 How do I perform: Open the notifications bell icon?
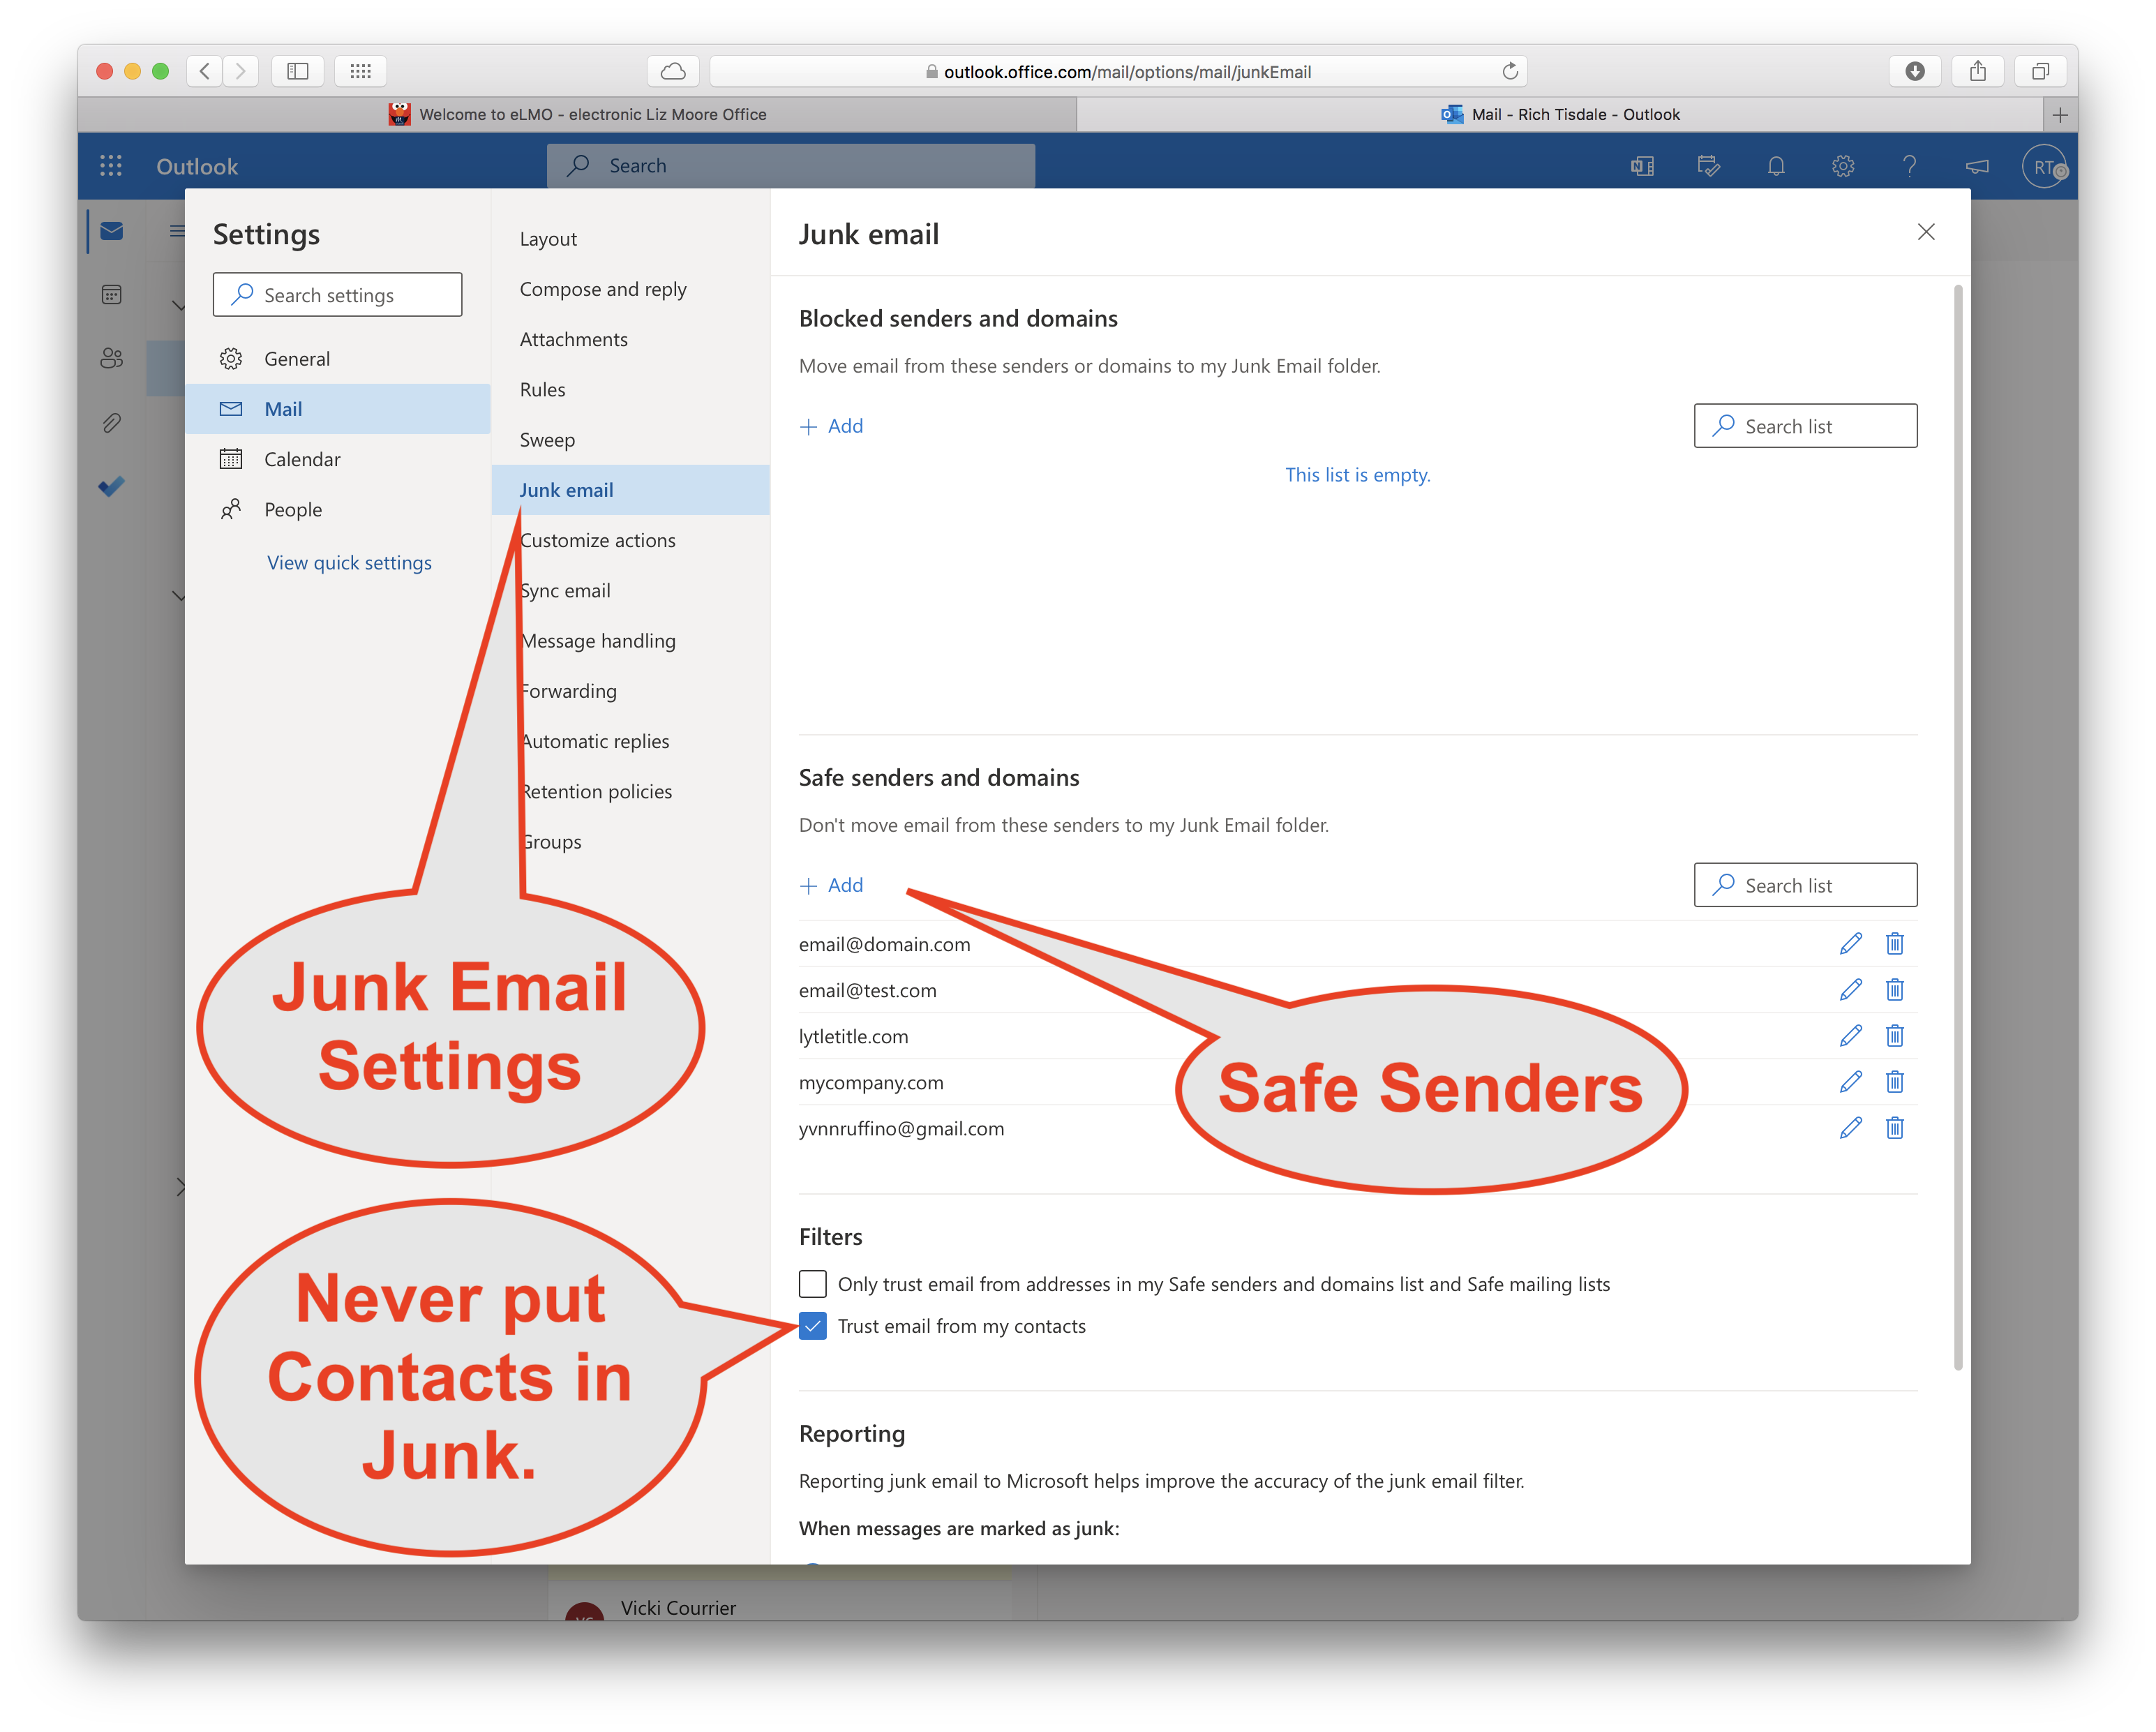1775,166
